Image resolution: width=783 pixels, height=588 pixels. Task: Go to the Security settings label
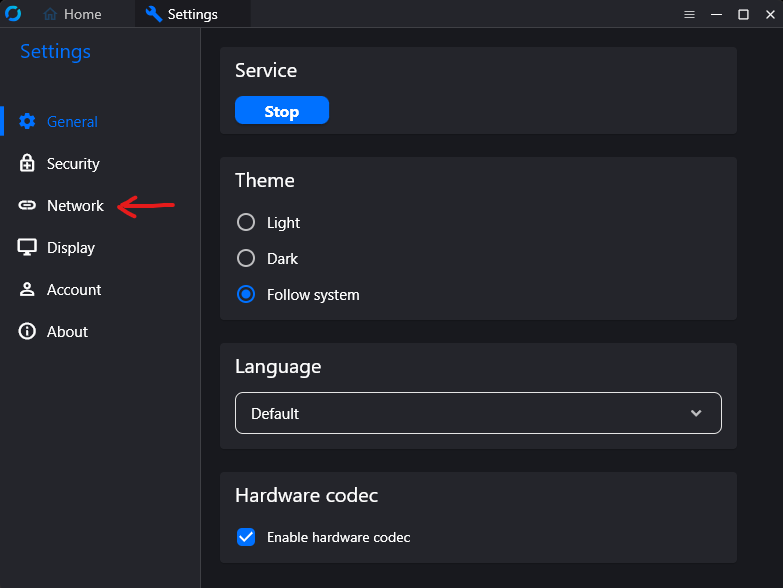pyautogui.click(x=73, y=163)
